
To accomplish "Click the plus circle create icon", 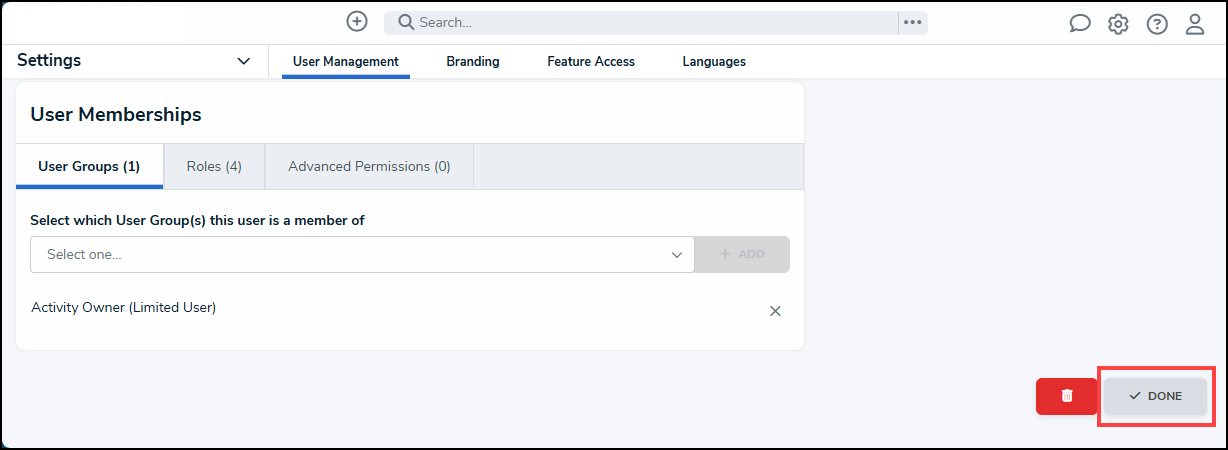I will pyautogui.click(x=357, y=21).
